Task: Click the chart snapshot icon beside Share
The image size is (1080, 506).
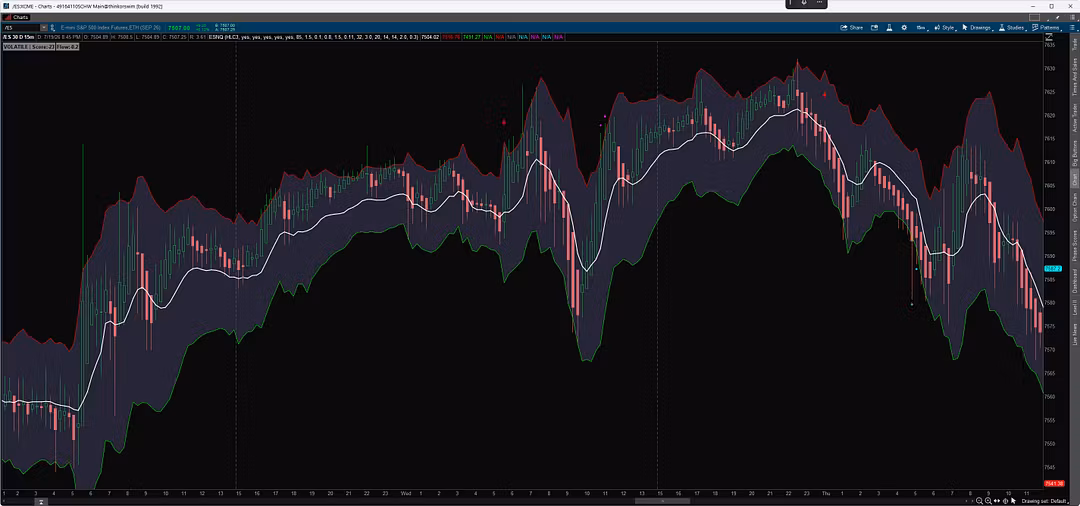Action: click(874, 28)
